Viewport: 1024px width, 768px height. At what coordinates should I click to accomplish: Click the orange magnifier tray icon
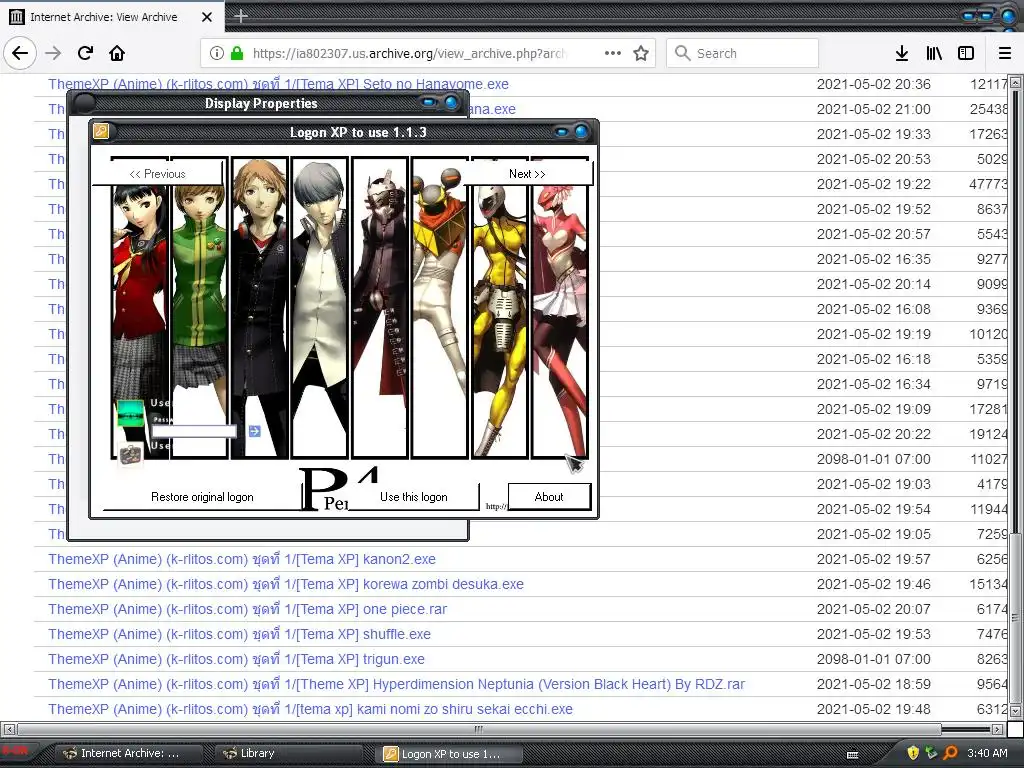point(950,753)
